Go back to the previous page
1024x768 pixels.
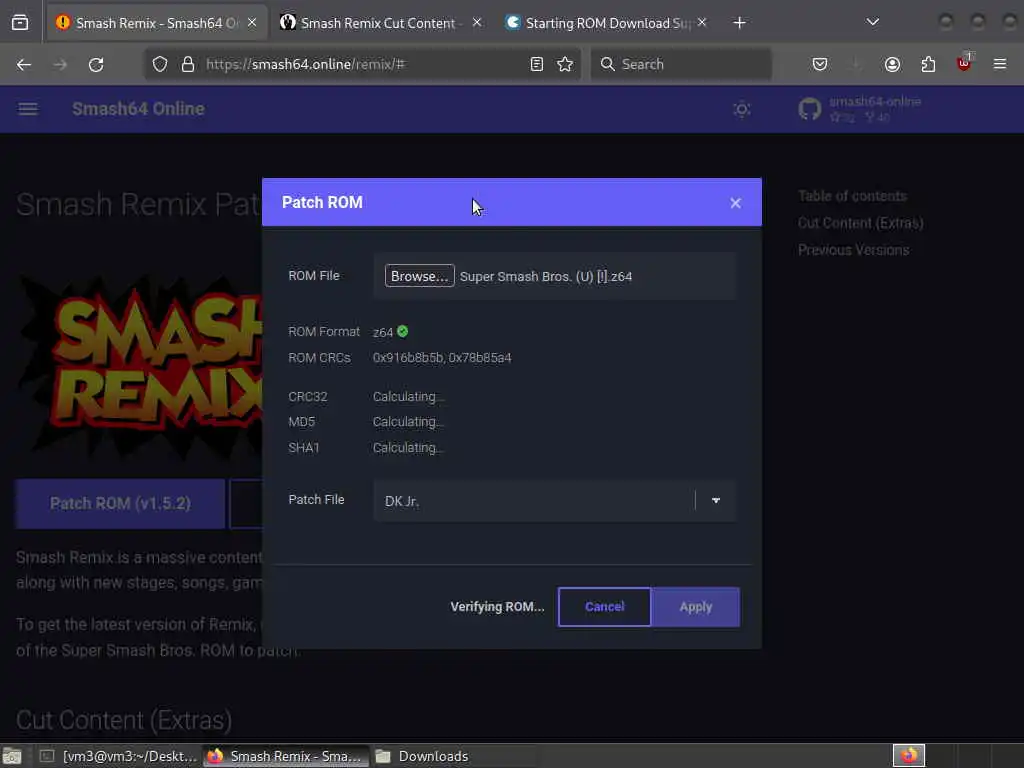pyautogui.click(x=24, y=65)
